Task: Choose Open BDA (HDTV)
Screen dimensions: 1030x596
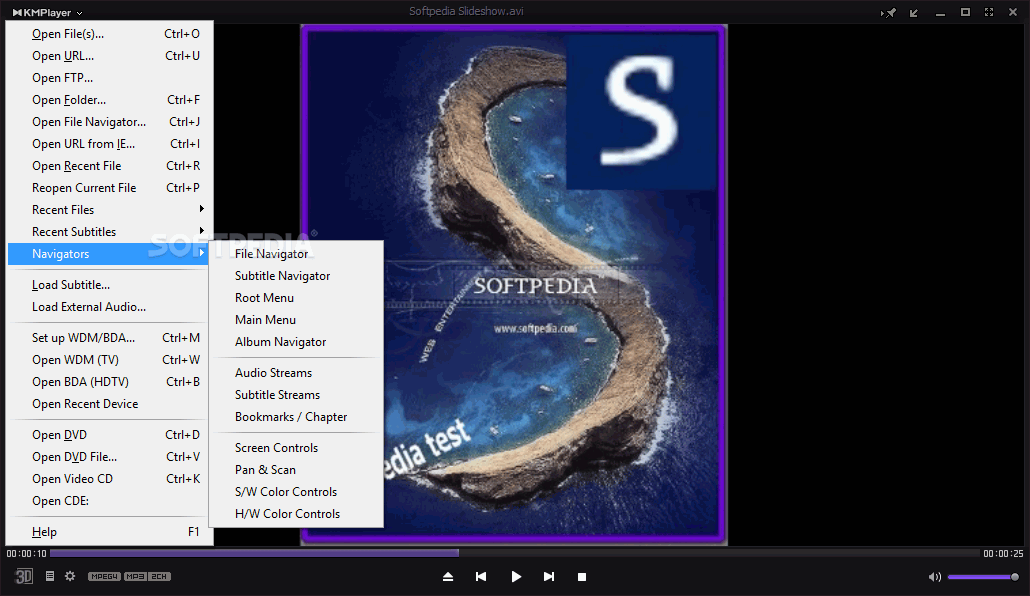Action: click(110, 382)
